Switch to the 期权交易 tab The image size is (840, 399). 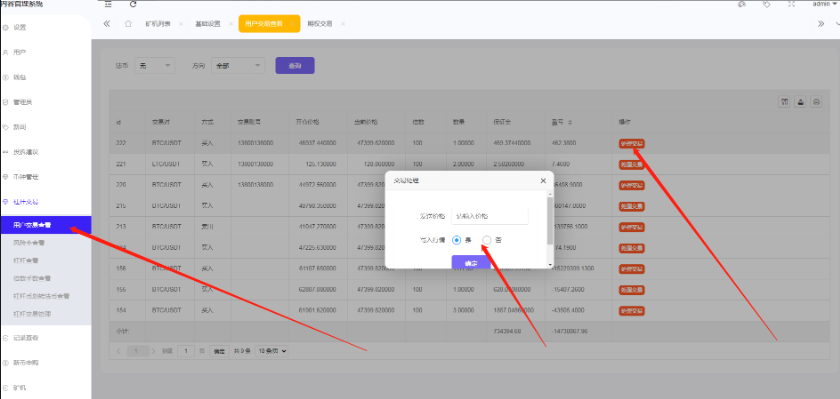[320, 24]
